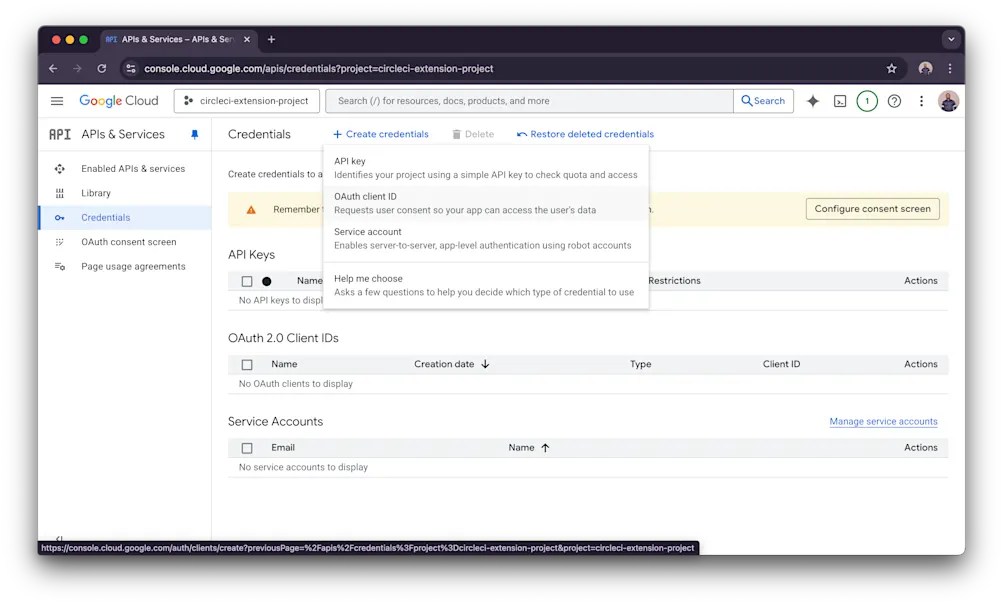
Task: Select all service accounts checkbox
Action: 247,448
